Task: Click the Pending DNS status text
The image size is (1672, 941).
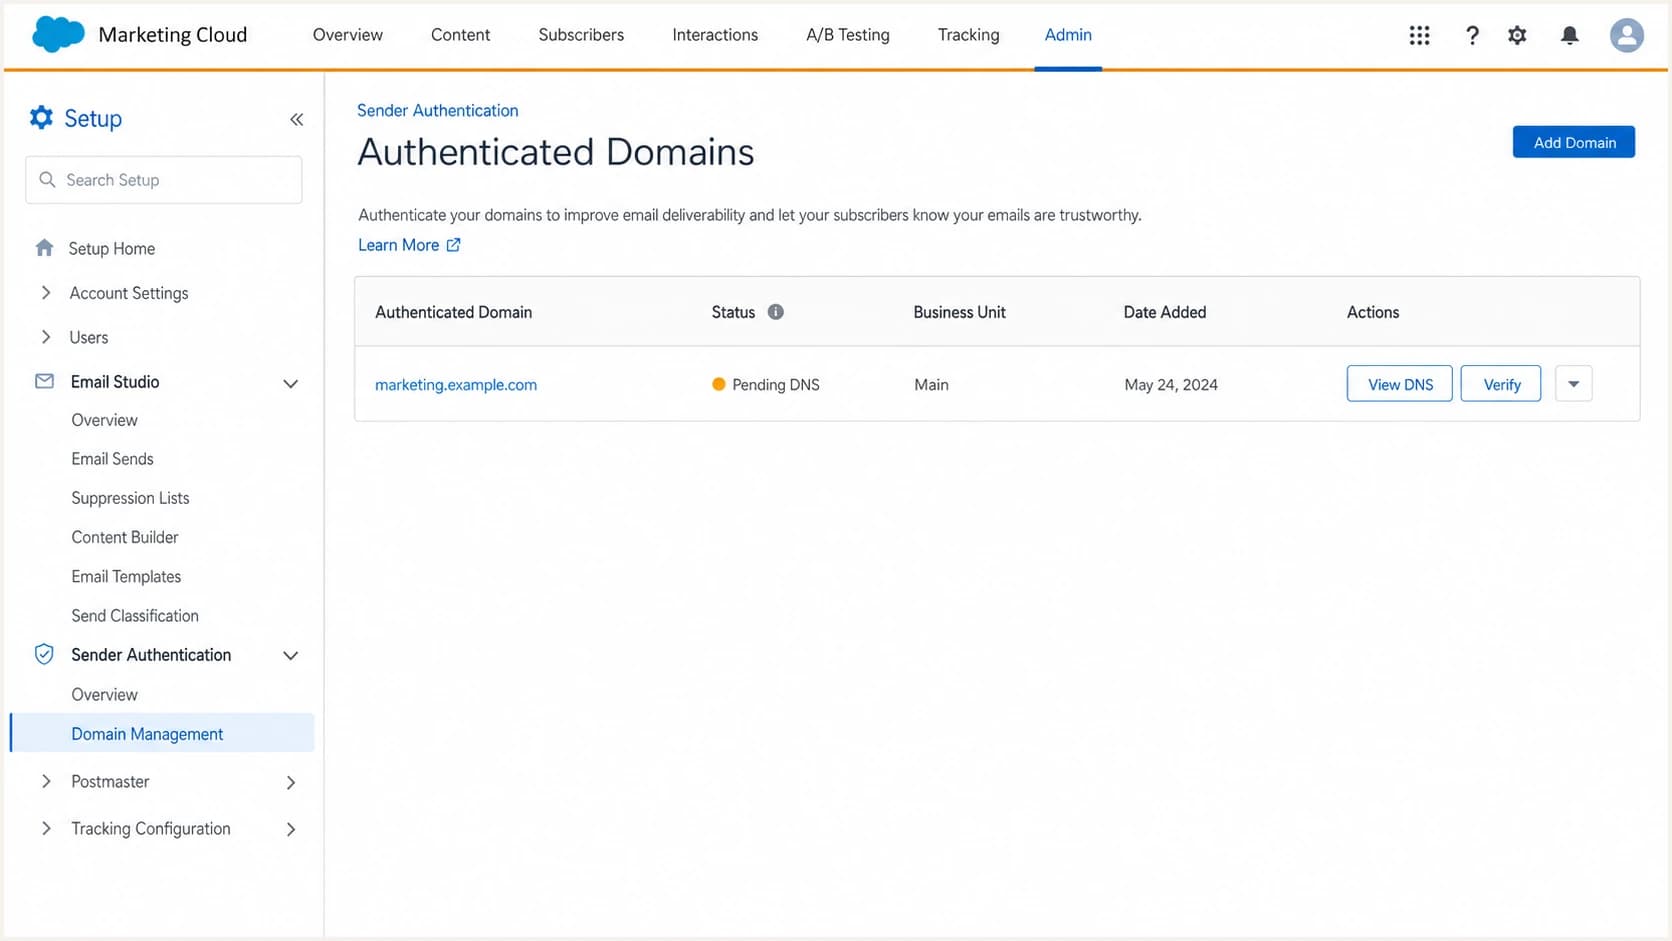Action: [x=776, y=385]
